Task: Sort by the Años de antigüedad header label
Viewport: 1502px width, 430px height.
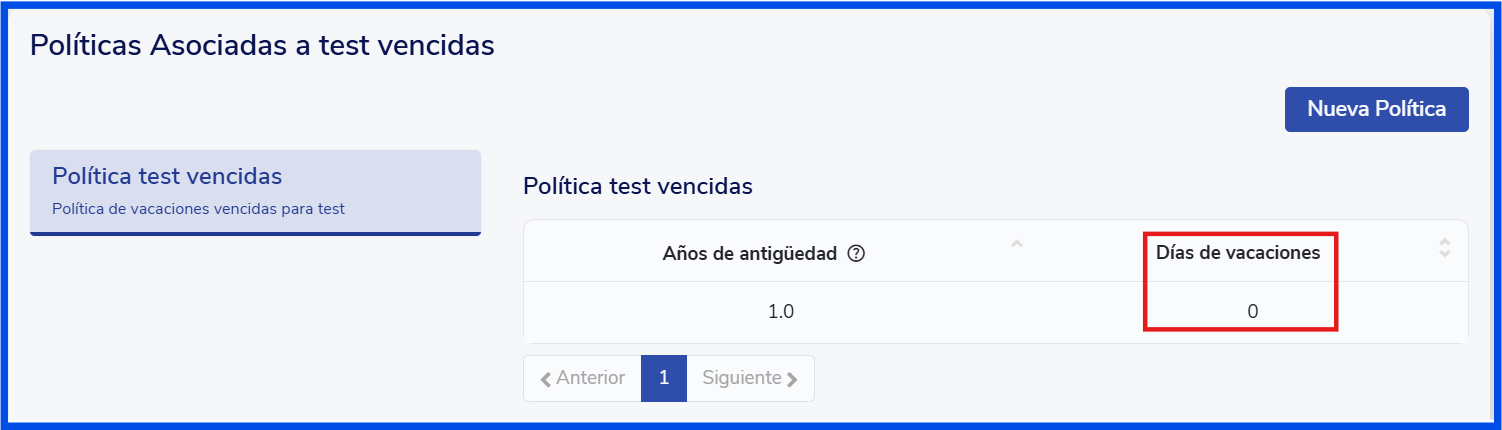Action: coord(749,254)
